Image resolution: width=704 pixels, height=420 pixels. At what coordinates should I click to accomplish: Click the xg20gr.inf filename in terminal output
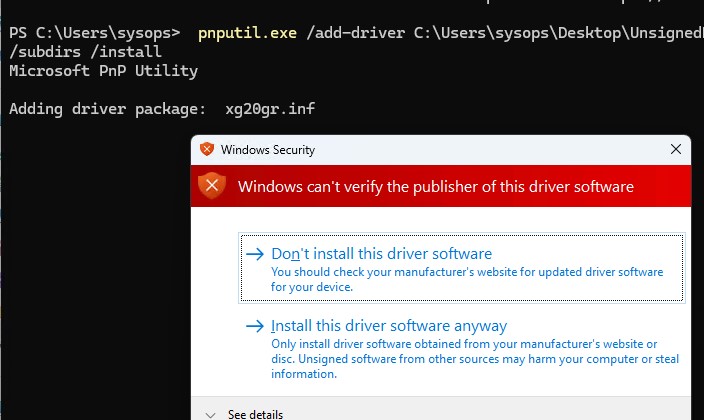[270, 109]
